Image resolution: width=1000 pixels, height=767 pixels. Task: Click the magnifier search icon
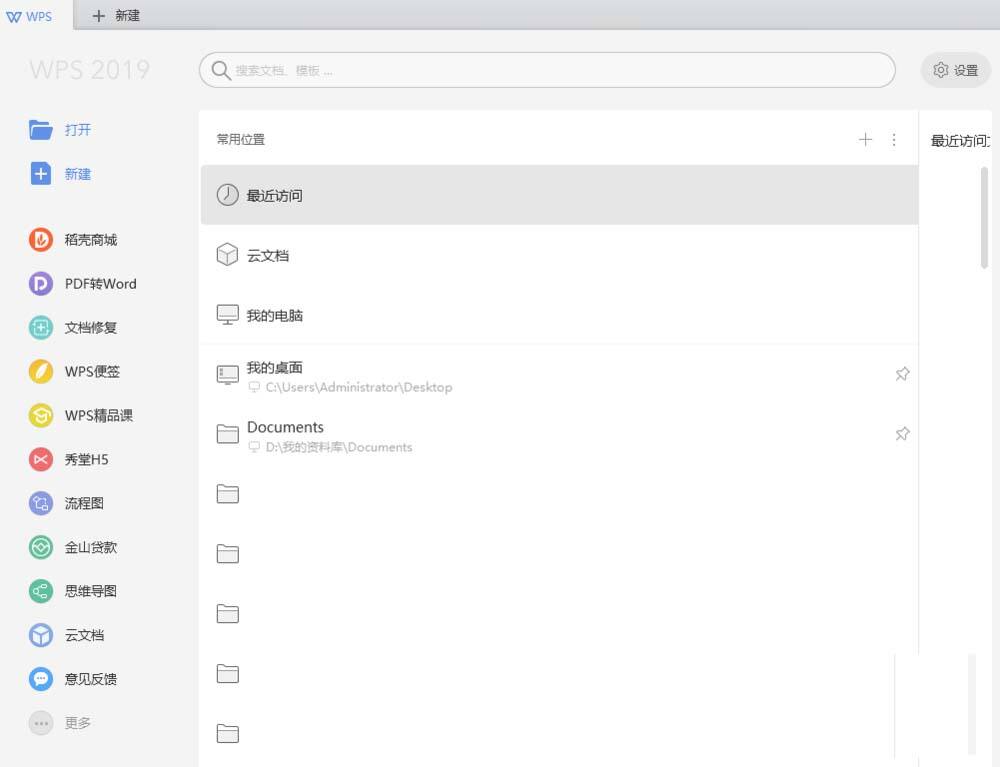221,70
